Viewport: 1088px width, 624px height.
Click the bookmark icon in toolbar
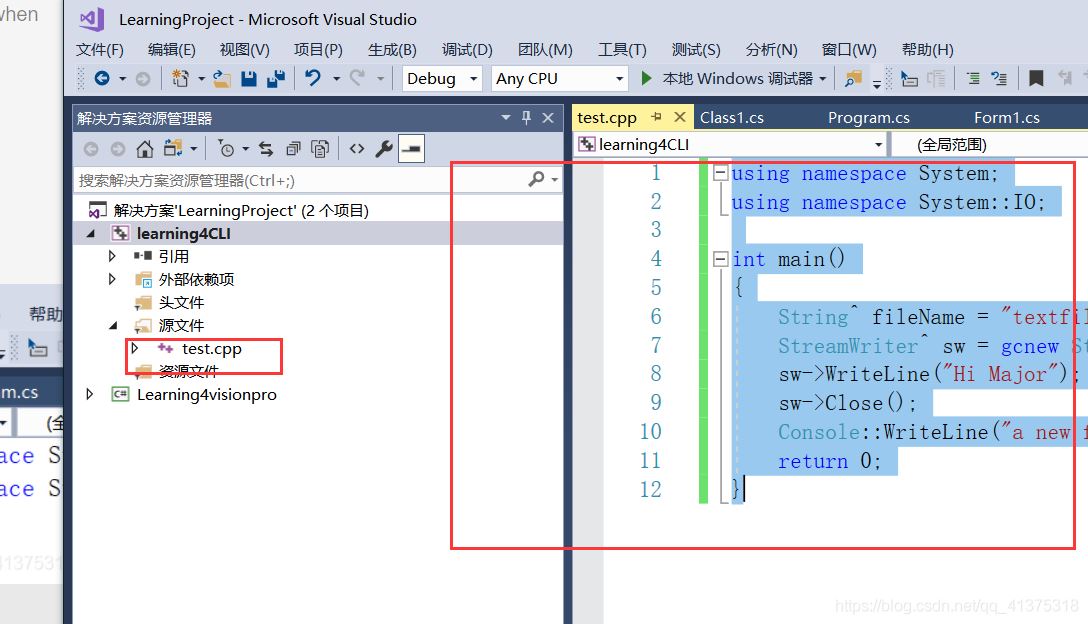(x=1036, y=78)
